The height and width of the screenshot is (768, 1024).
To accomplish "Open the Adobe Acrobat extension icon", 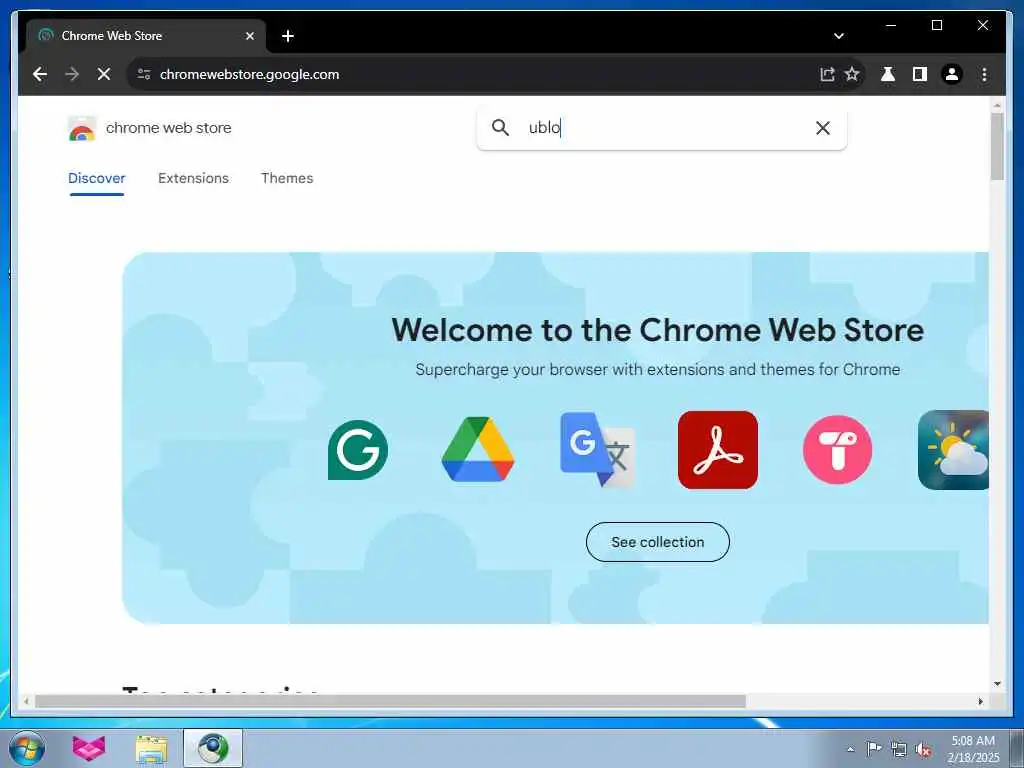I will coord(718,450).
